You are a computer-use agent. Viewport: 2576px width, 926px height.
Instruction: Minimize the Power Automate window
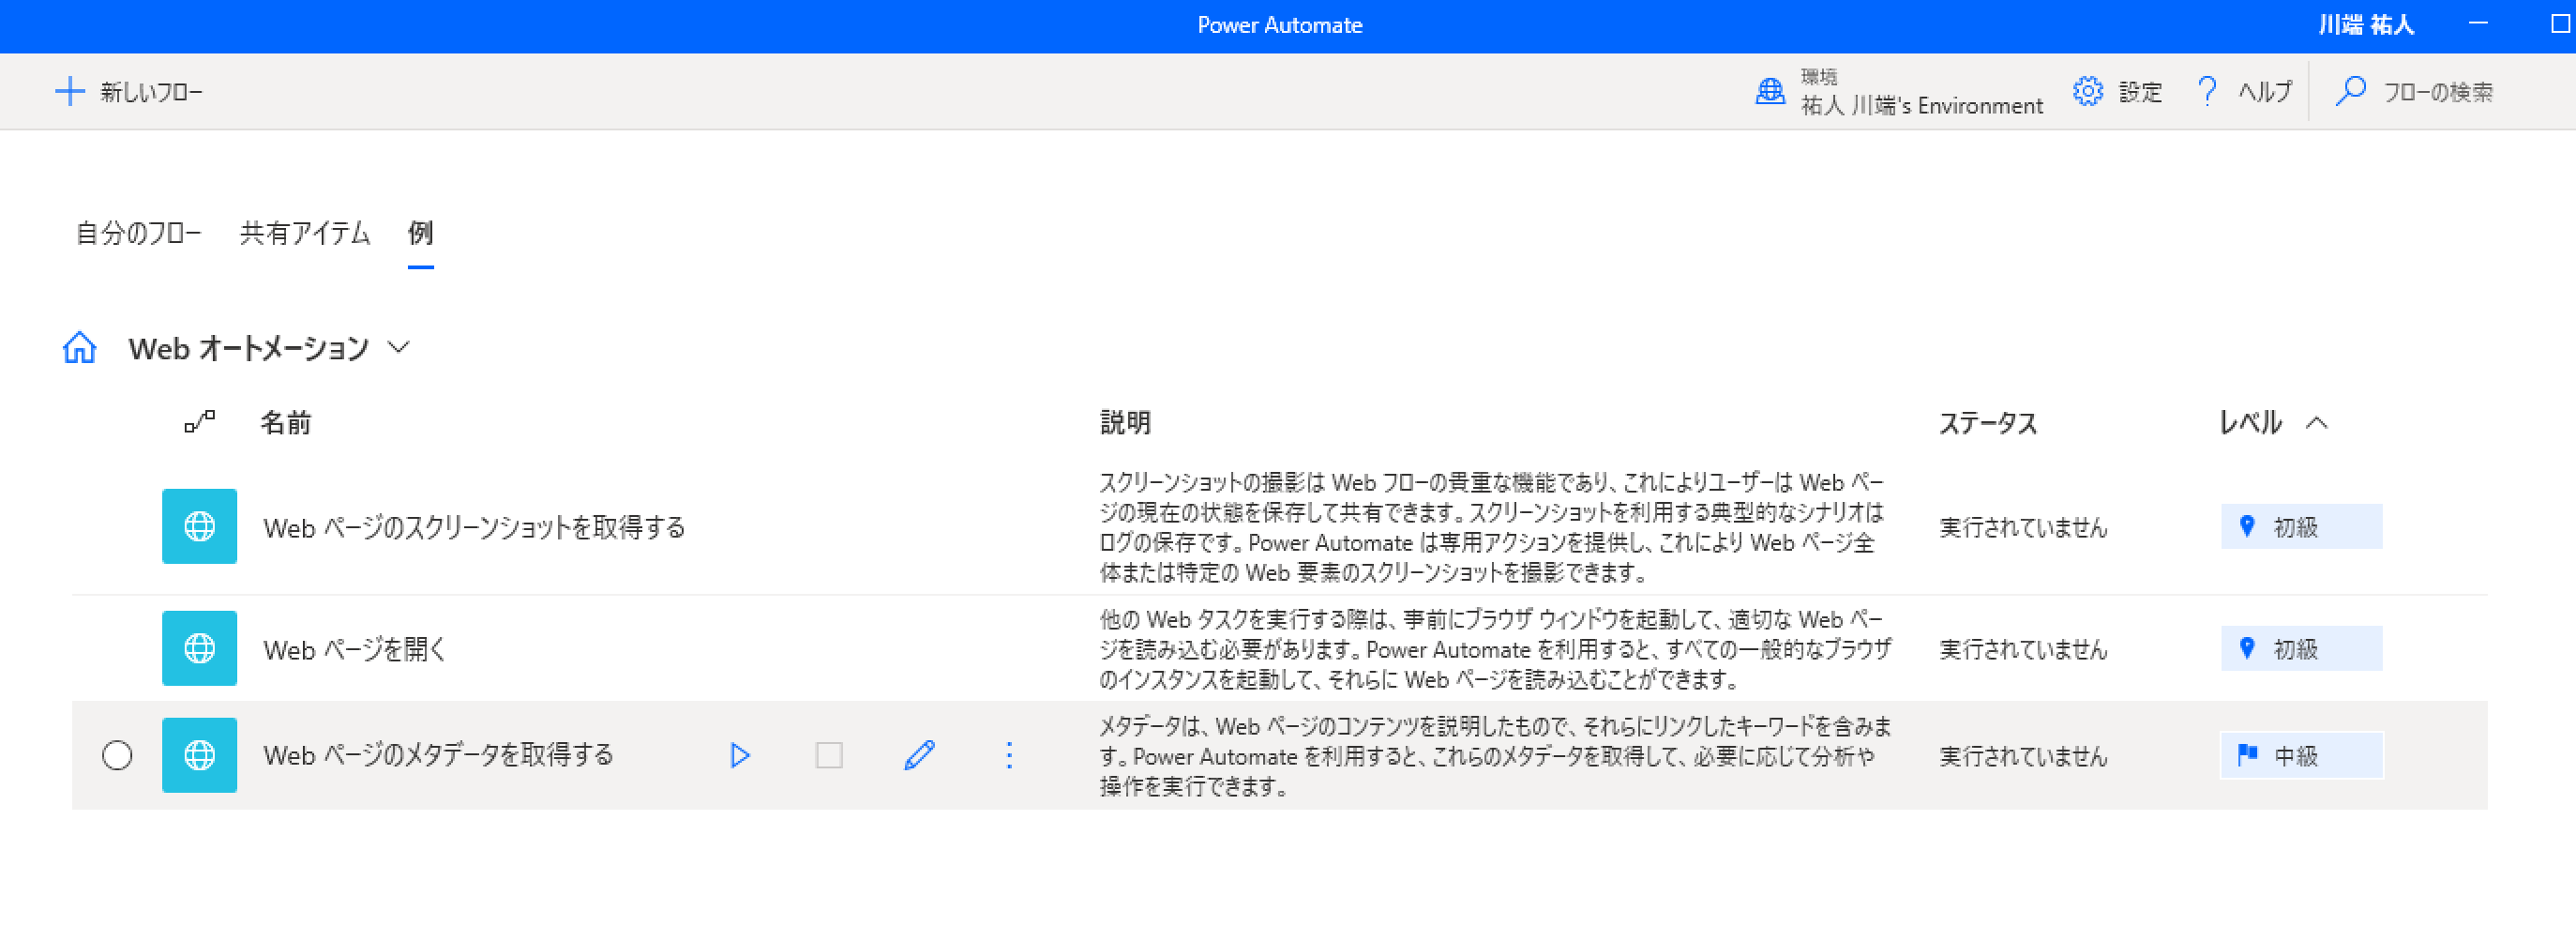pyautogui.click(x=2478, y=24)
